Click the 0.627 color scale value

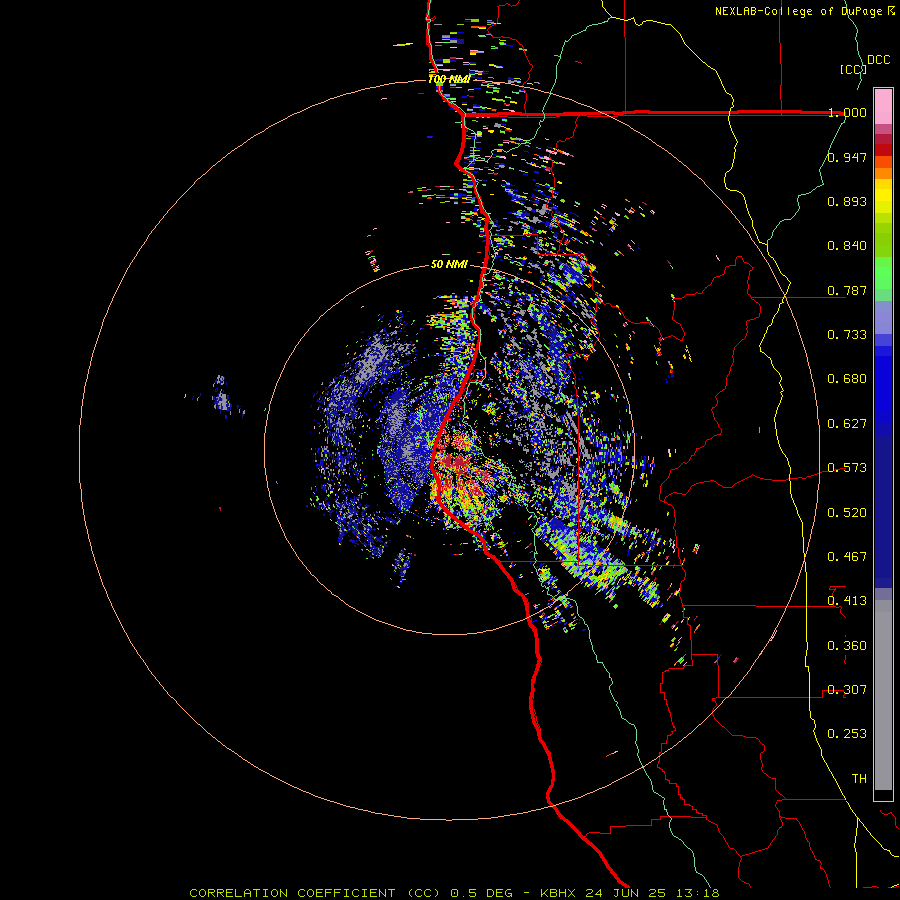coord(847,424)
